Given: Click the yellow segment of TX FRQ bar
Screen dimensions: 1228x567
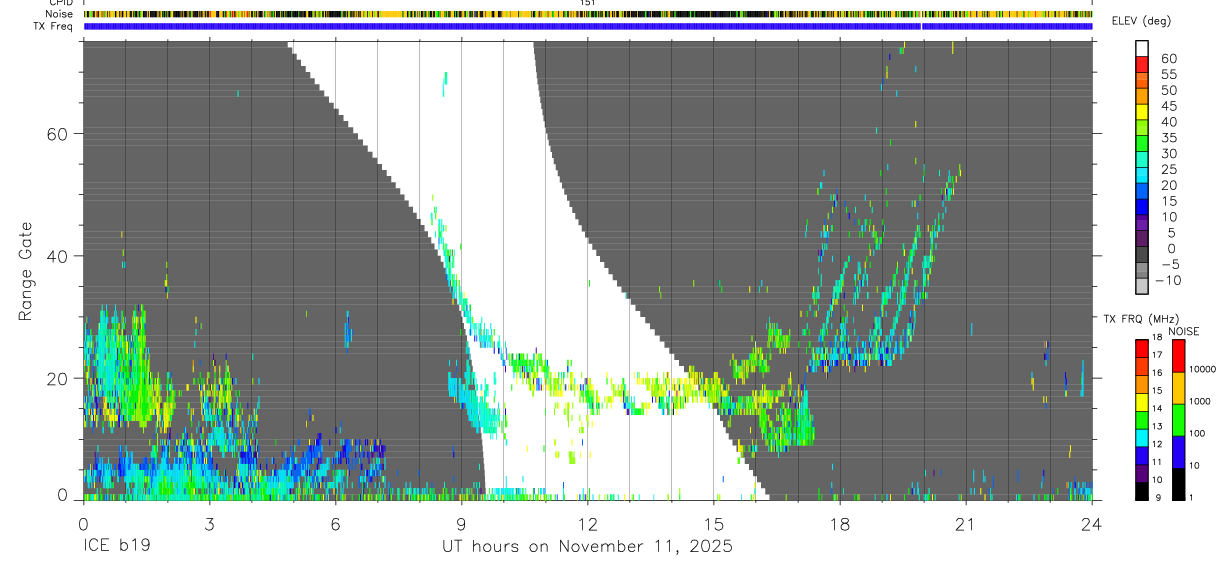Looking at the screenshot, I should [1142, 401].
